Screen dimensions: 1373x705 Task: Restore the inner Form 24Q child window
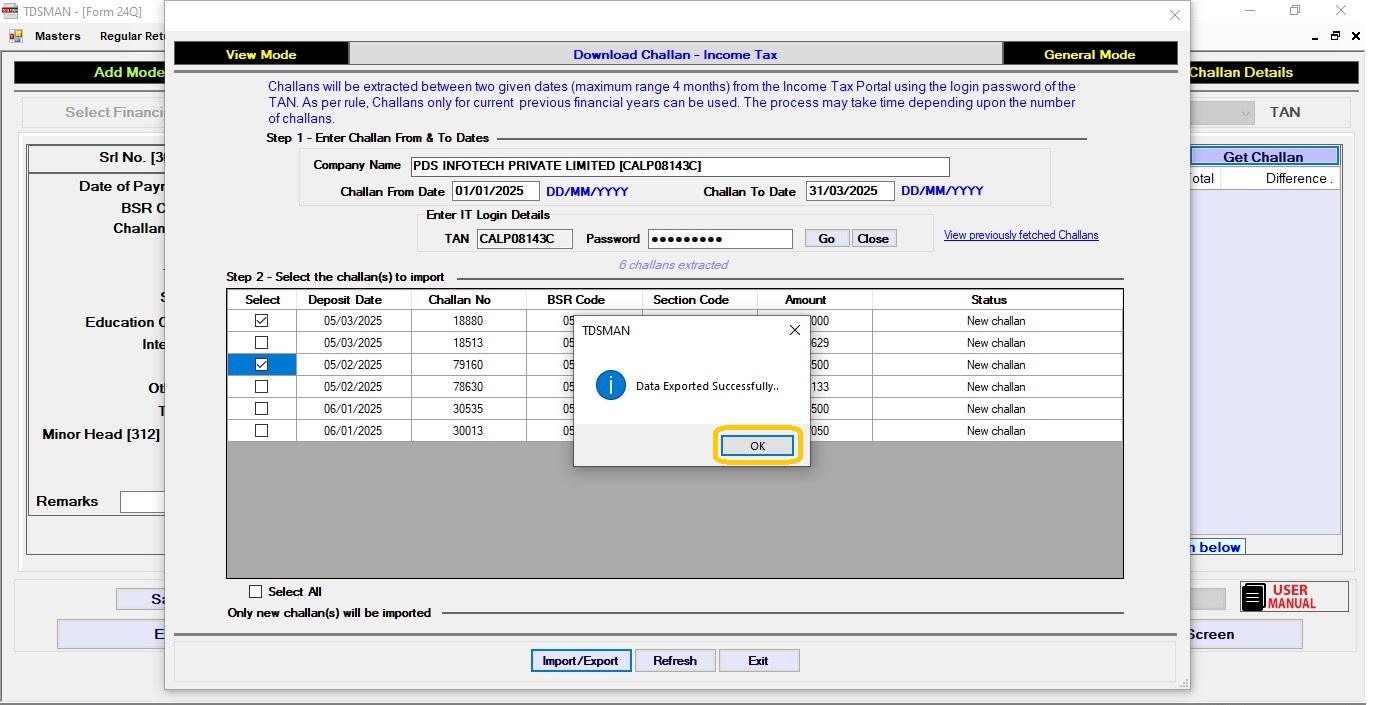[1335, 36]
